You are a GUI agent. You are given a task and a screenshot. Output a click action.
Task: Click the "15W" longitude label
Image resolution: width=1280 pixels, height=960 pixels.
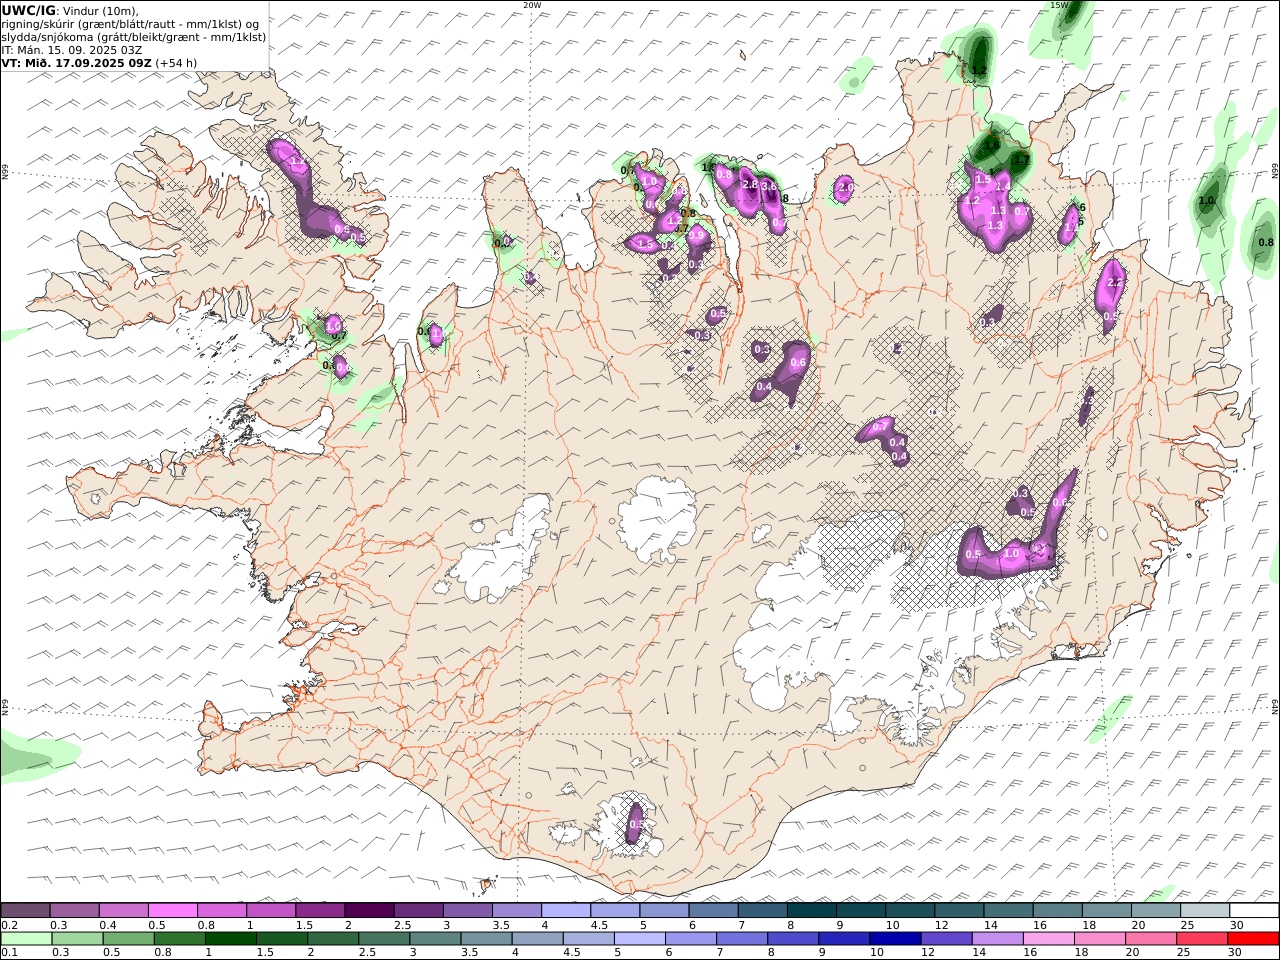[x=1059, y=5]
